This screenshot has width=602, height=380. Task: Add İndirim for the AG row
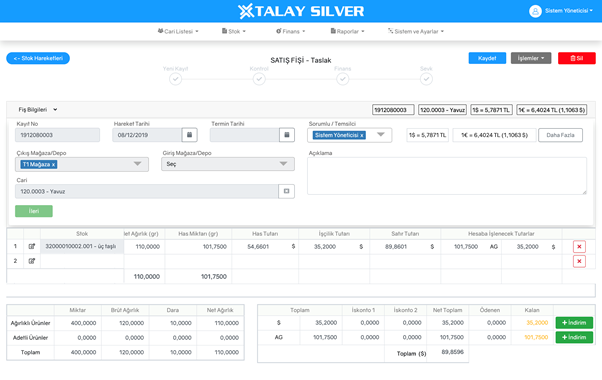pos(574,337)
